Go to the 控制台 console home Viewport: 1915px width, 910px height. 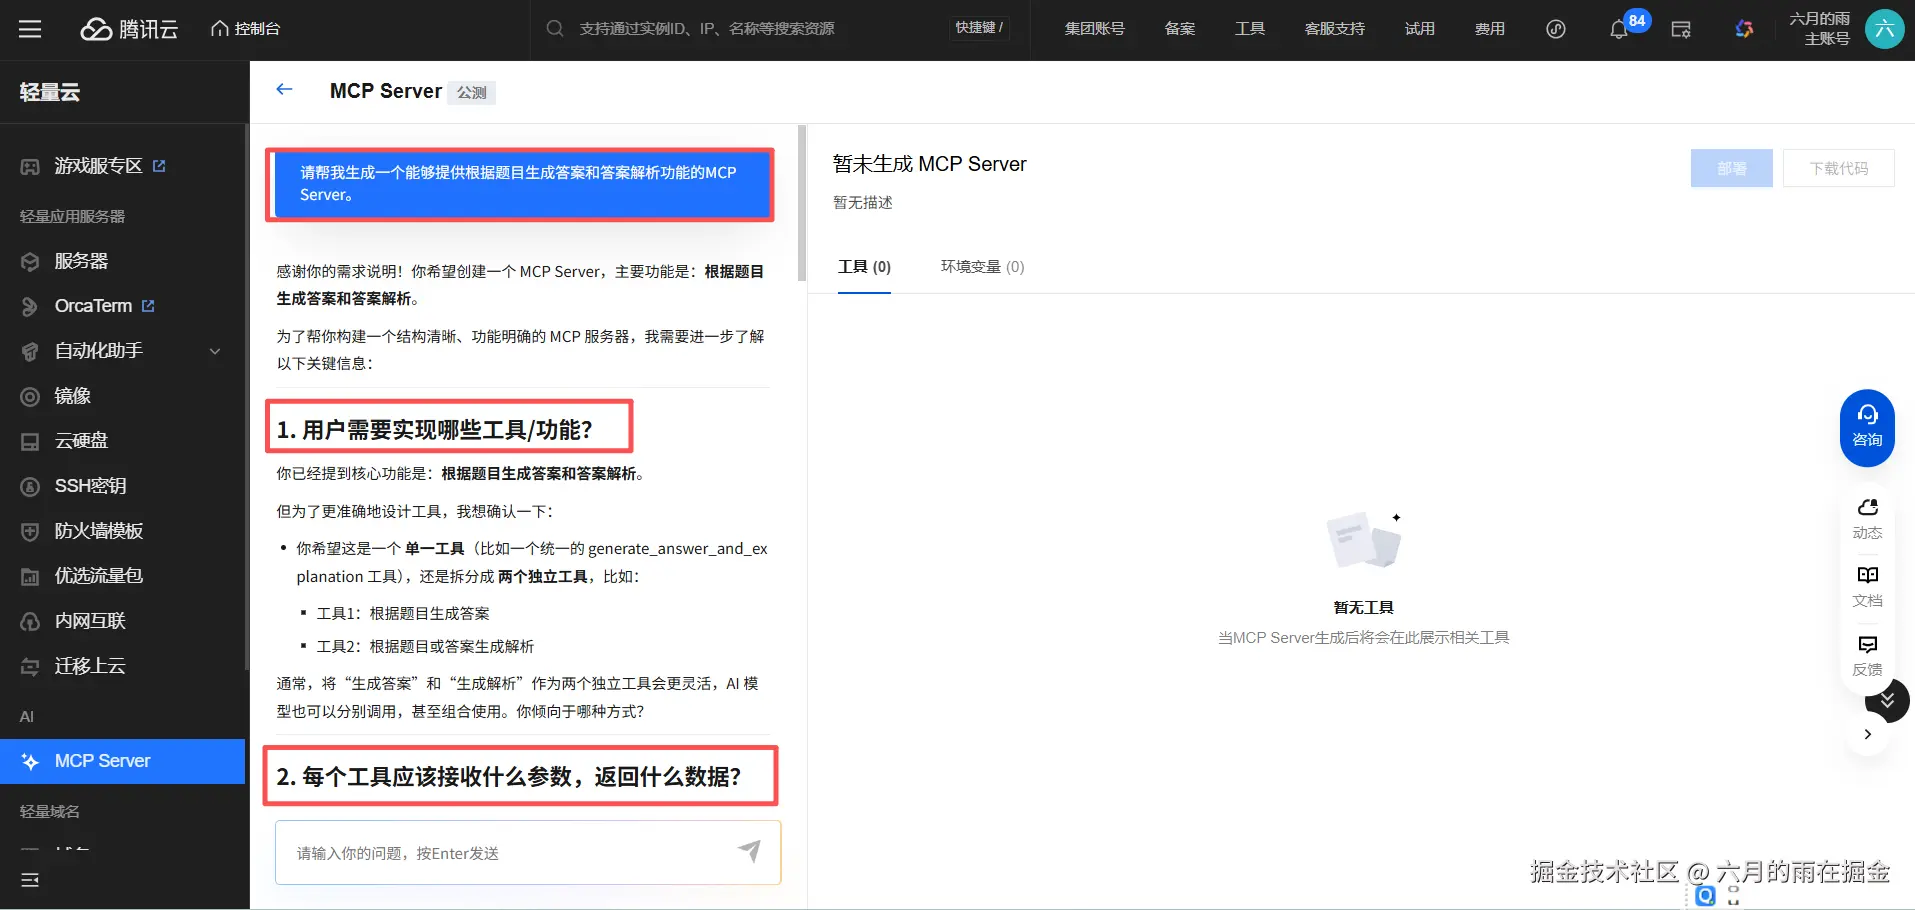click(x=245, y=29)
